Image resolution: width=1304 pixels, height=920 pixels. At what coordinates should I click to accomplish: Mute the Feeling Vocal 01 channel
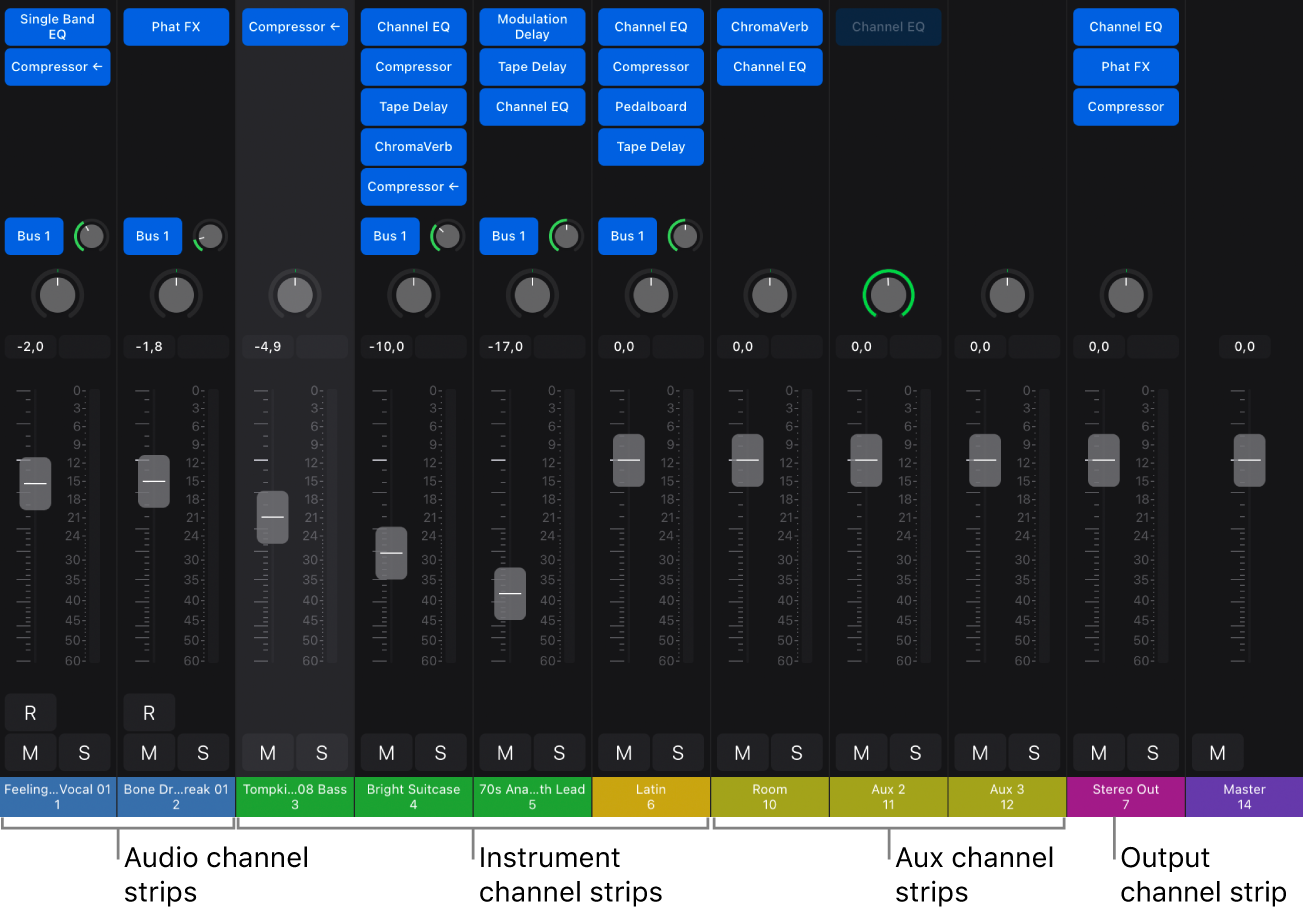[30, 753]
